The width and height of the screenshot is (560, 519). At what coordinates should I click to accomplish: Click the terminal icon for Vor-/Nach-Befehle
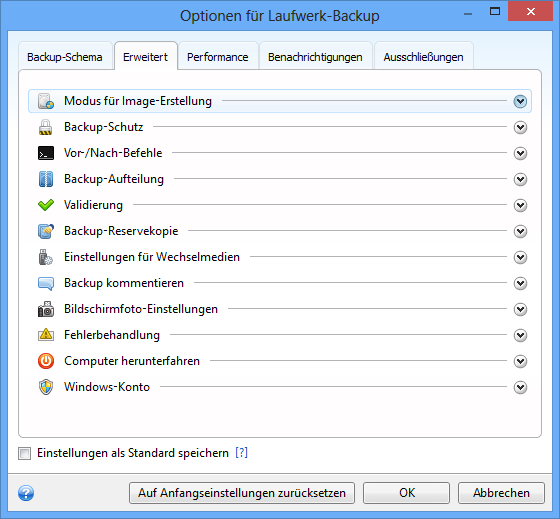(46, 153)
